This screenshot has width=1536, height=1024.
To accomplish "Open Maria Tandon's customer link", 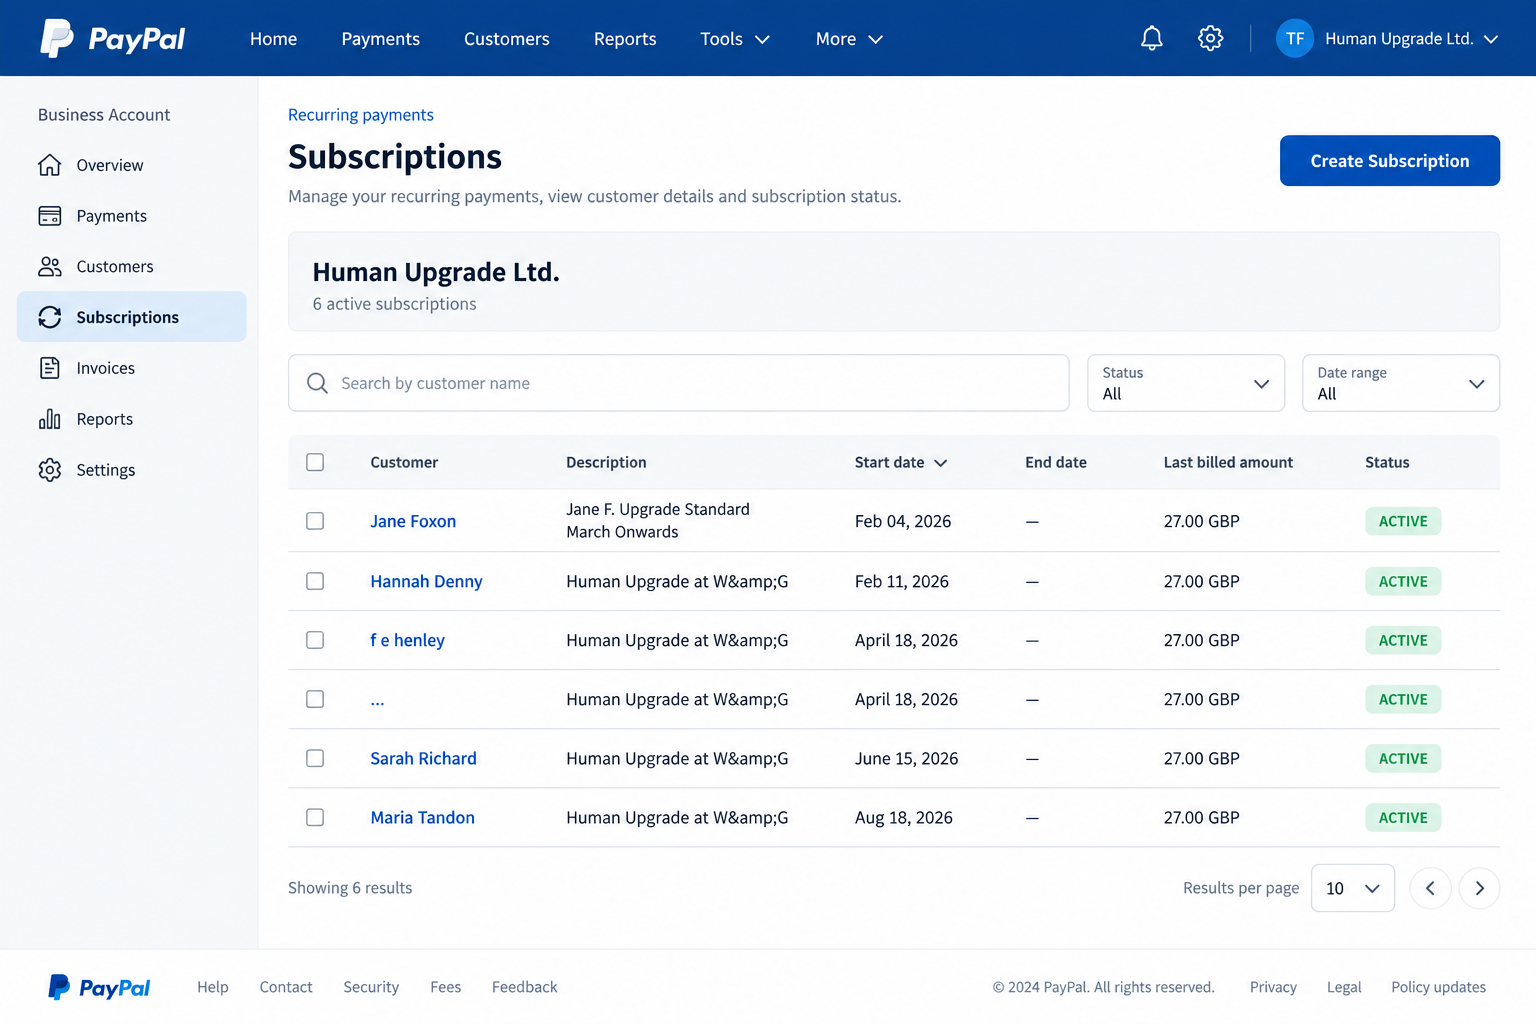I will [x=422, y=817].
